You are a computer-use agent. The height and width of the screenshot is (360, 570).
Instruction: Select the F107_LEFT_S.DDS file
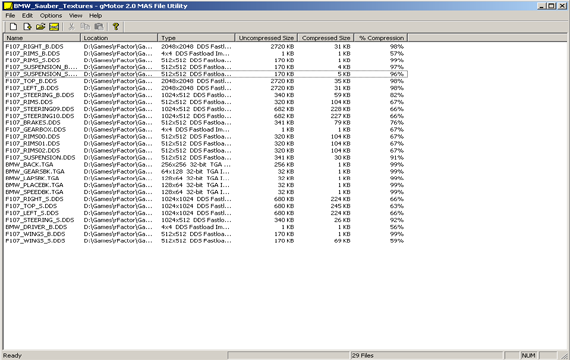[32, 213]
